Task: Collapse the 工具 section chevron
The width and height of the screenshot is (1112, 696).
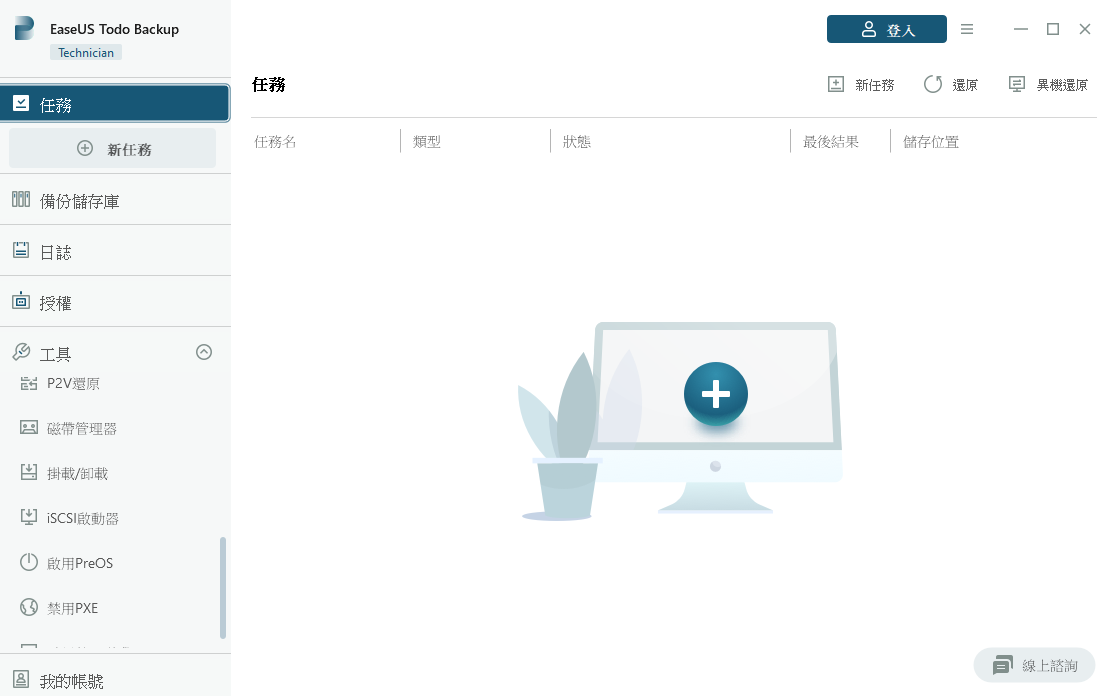Action: coord(204,352)
